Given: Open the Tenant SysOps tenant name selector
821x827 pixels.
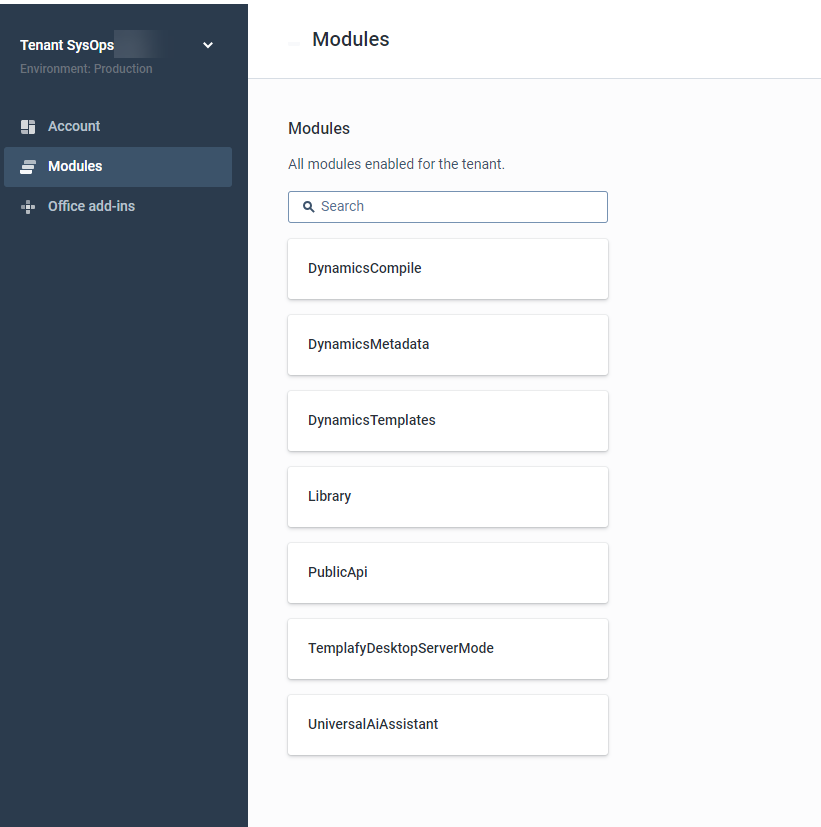Looking at the screenshot, I should click(67, 45).
